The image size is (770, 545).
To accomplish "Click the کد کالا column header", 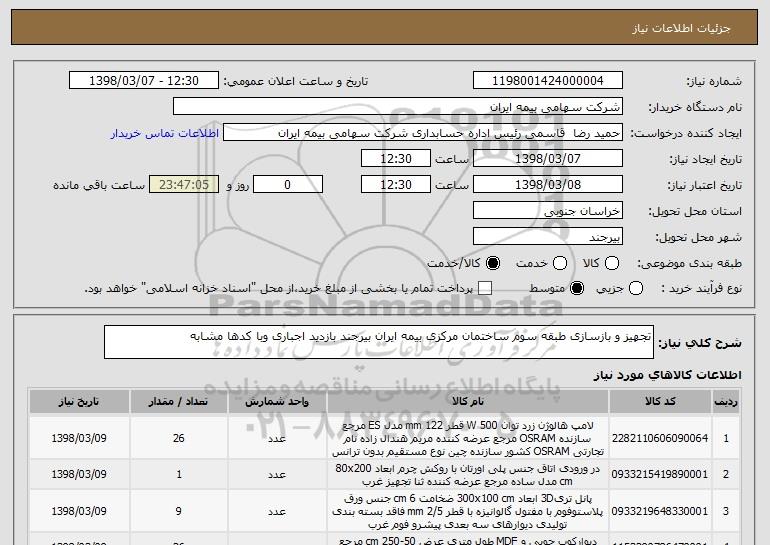I will (660, 402).
